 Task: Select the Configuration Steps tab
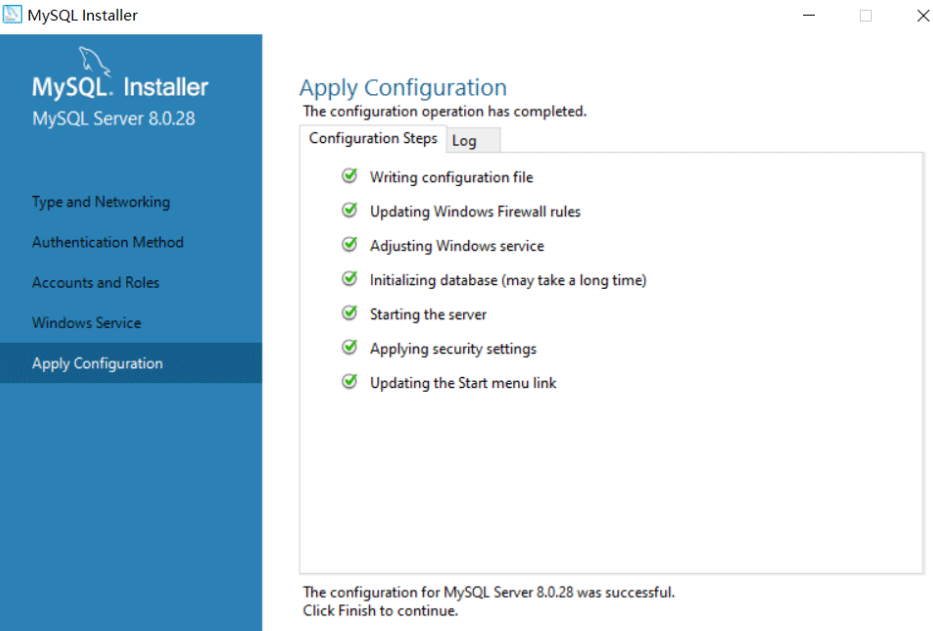373,139
